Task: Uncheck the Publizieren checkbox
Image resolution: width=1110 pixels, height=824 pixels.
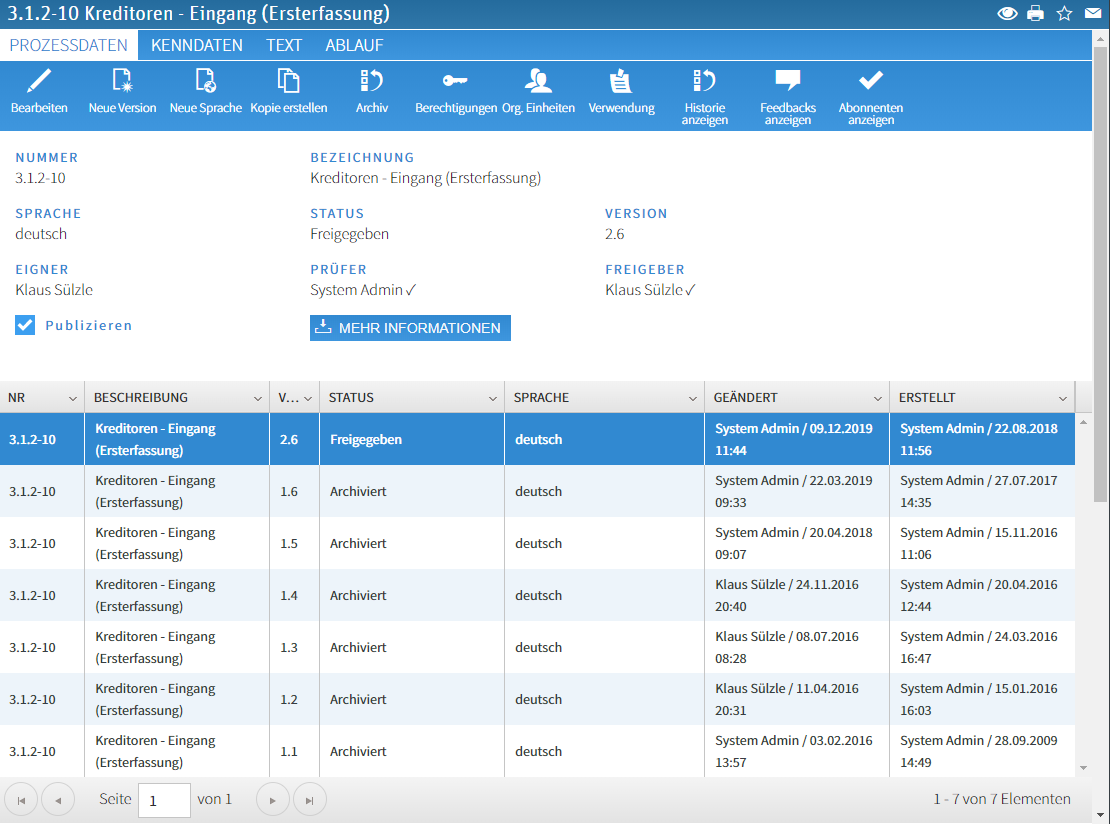Action: (24, 324)
